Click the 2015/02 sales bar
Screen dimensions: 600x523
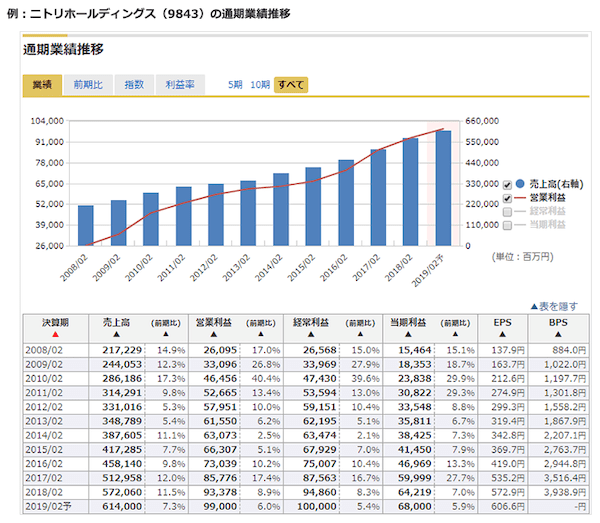tap(313, 207)
